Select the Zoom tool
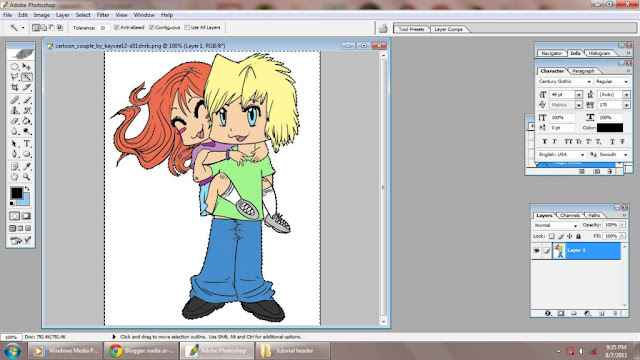640x360 pixels. click(x=27, y=177)
